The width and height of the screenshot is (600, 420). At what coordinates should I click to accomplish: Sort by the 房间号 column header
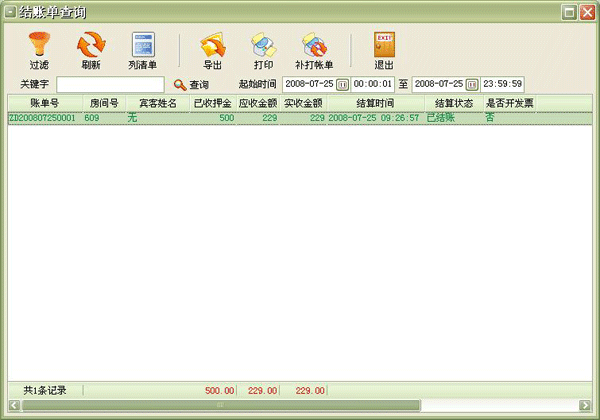click(x=104, y=103)
